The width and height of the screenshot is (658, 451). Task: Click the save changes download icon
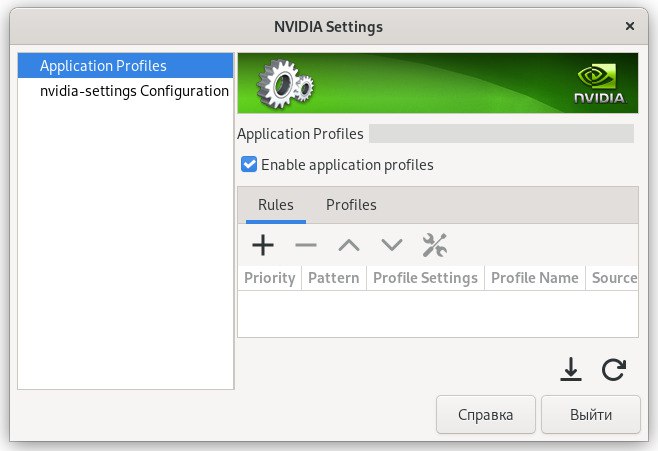point(570,370)
